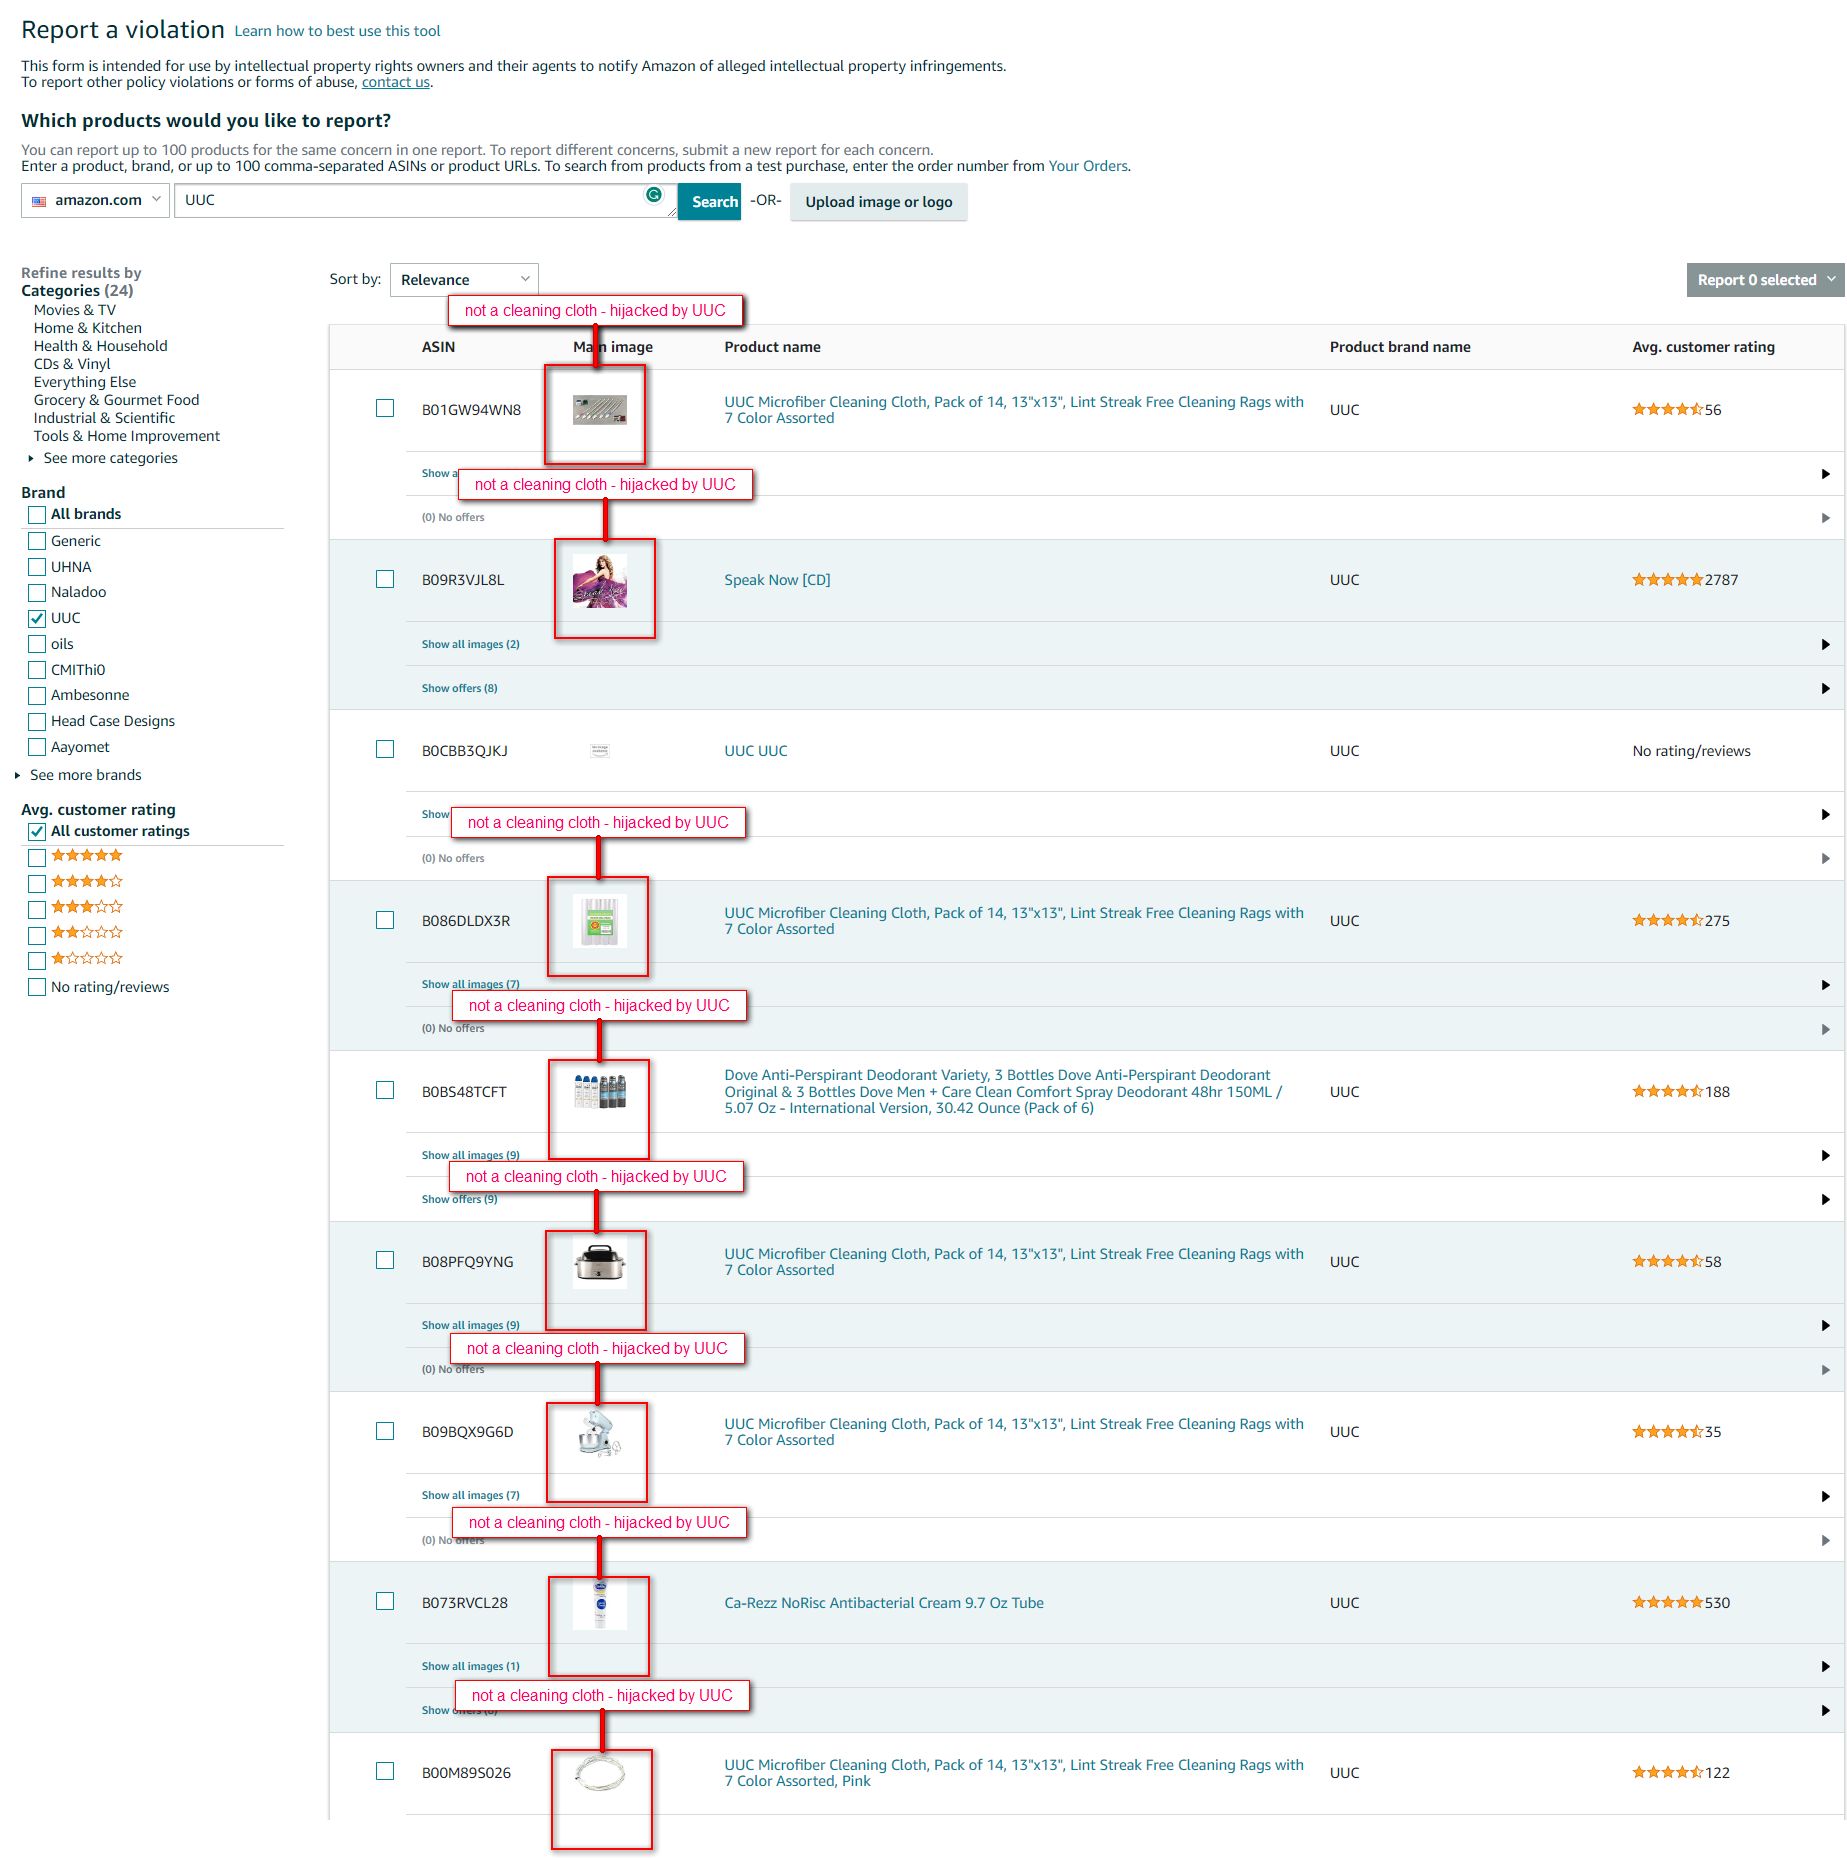Filter by Grocery & Gourmet Food category
The image size is (1847, 1860).
(117, 400)
